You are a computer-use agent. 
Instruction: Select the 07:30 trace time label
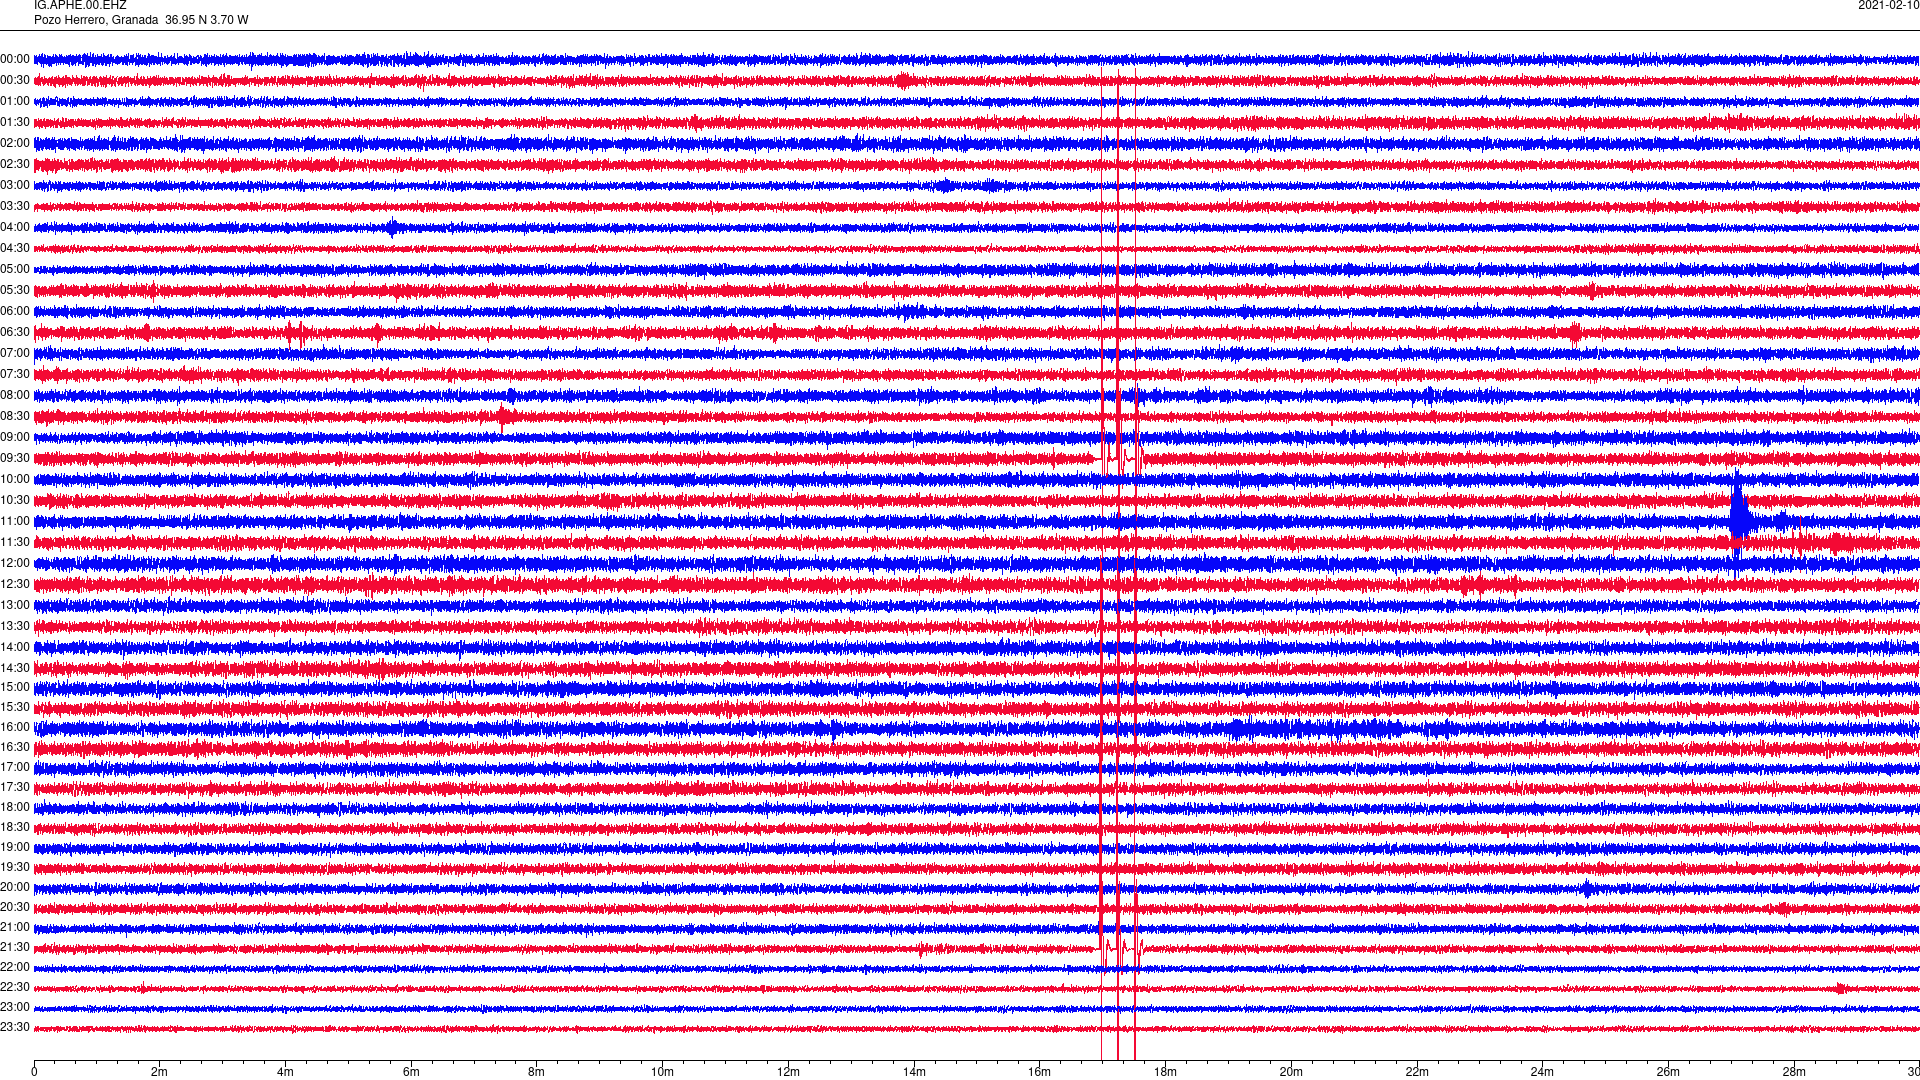[15, 375]
